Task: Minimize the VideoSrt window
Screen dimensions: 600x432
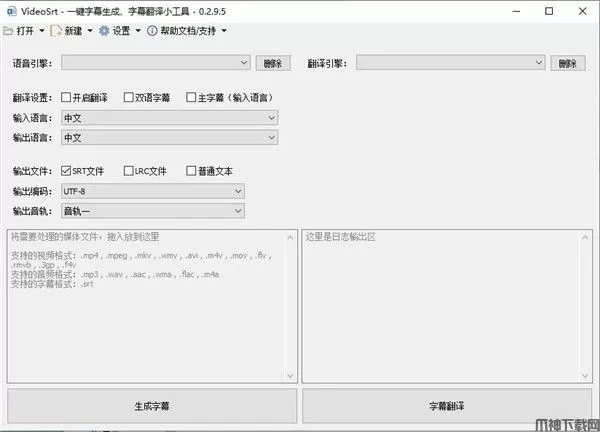Action: 516,11
